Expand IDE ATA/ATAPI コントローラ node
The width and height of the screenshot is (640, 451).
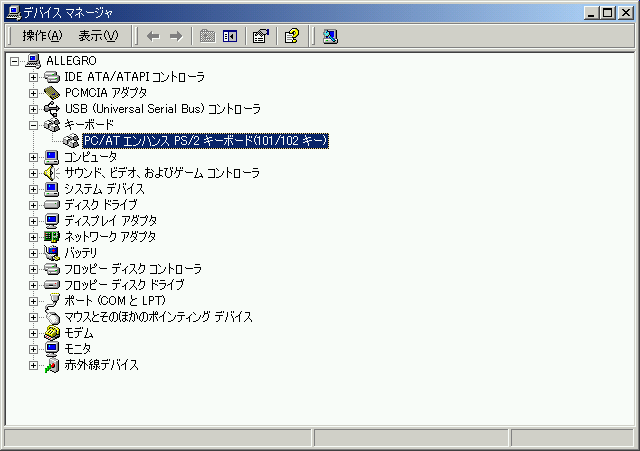pyautogui.click(x=33, y=77)
